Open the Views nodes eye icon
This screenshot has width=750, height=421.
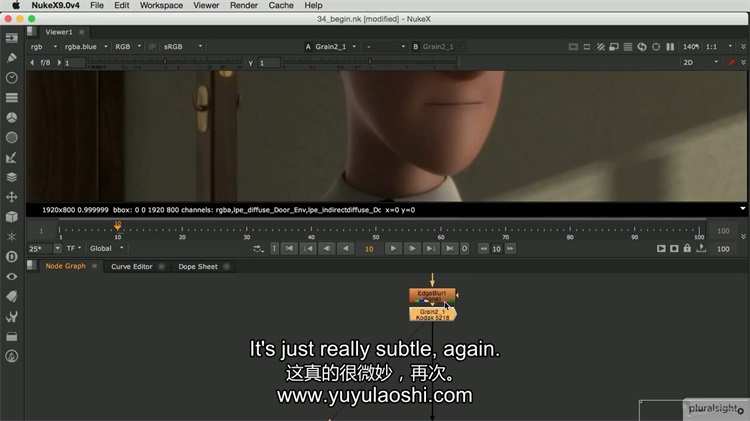(11, 277)
